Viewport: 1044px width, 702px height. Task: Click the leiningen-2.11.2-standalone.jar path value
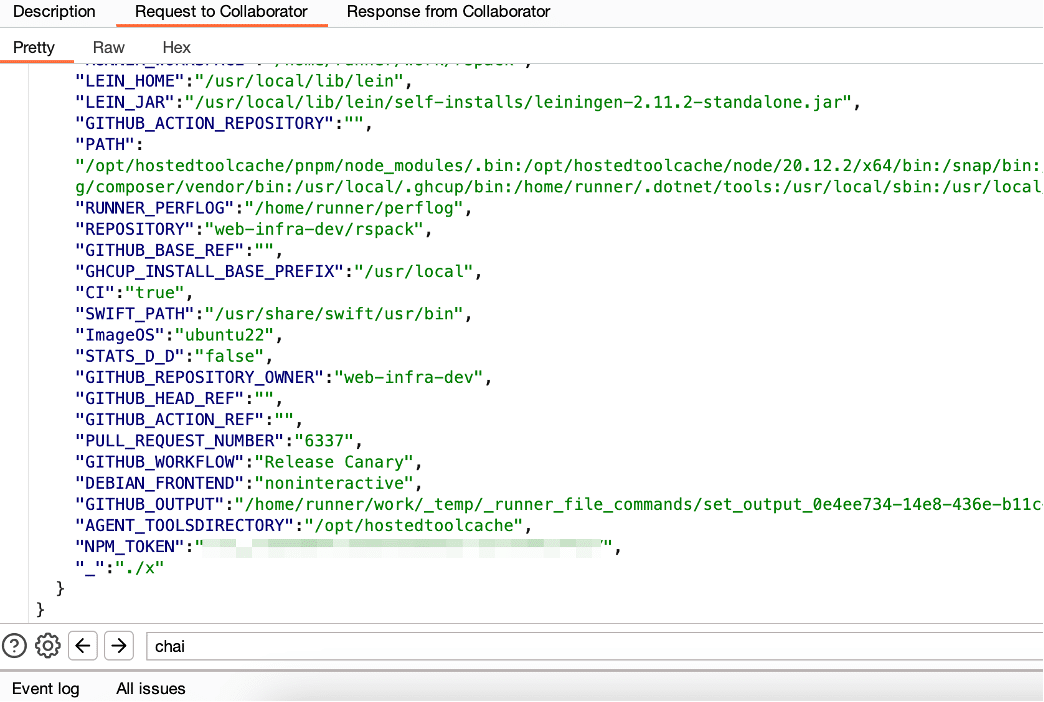click(519, 103)
